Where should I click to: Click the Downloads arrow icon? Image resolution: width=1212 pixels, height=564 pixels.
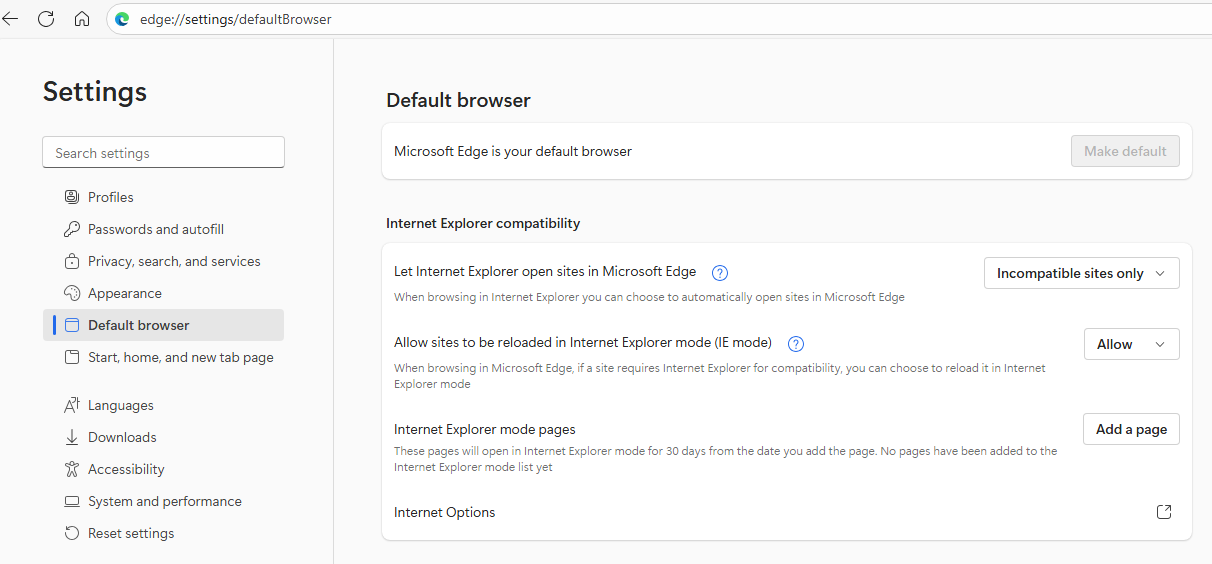click(x=72, y=437)
